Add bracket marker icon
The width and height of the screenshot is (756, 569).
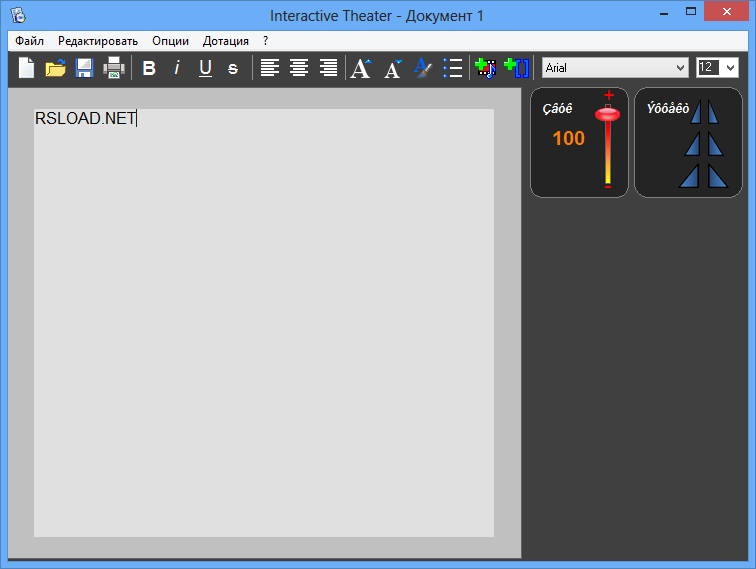click(516, 68)
